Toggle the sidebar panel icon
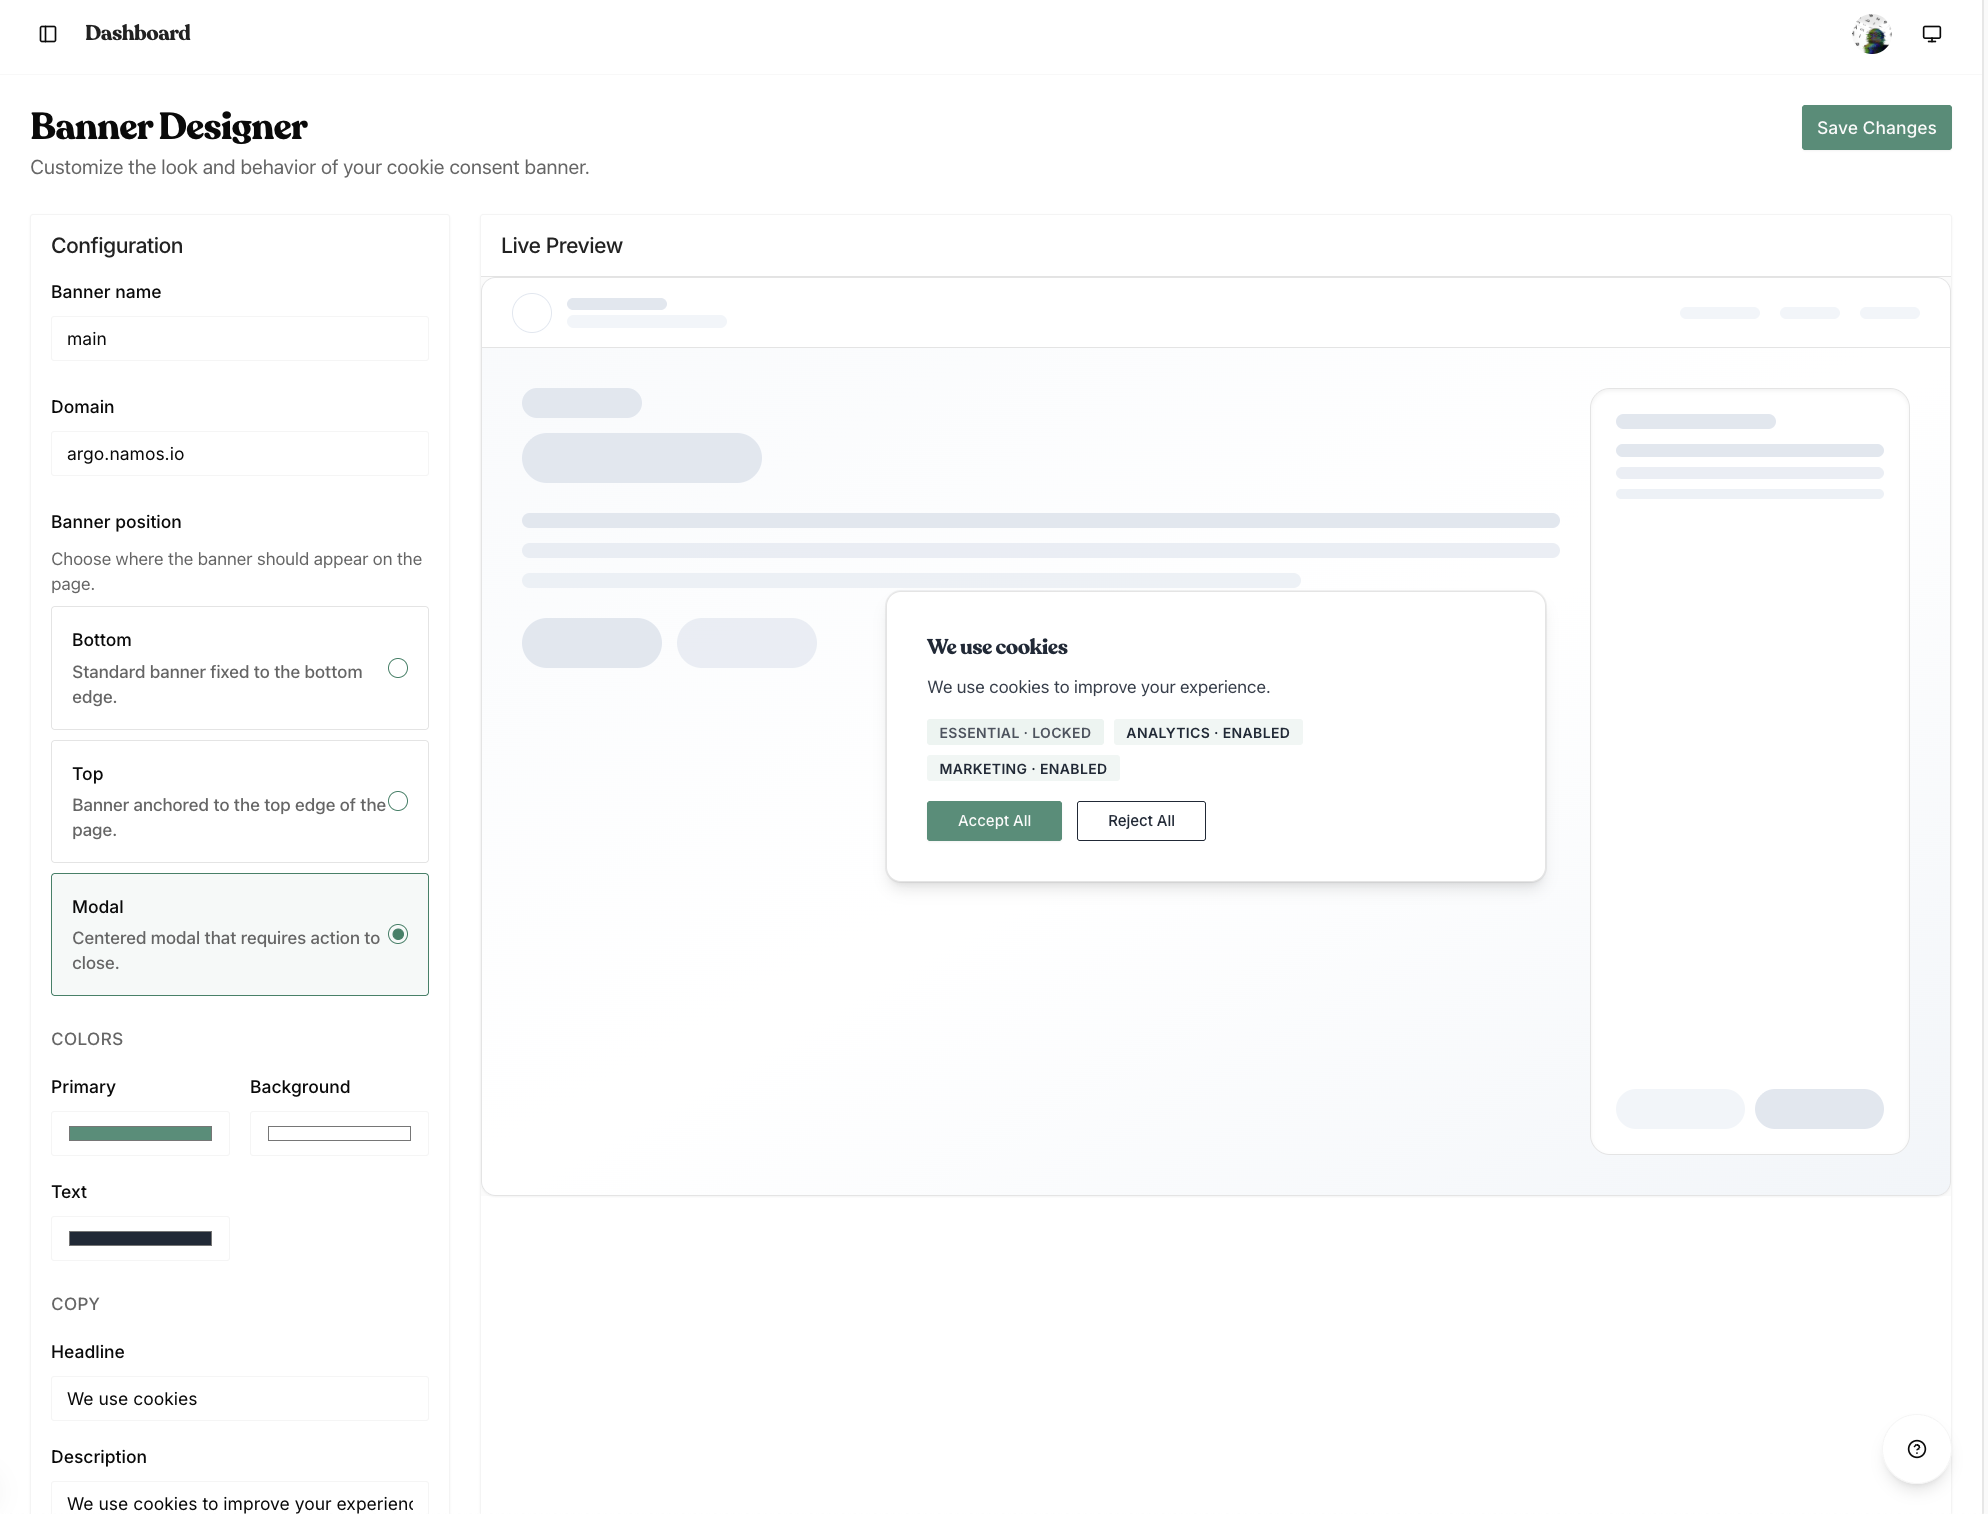 click(48, 34)
